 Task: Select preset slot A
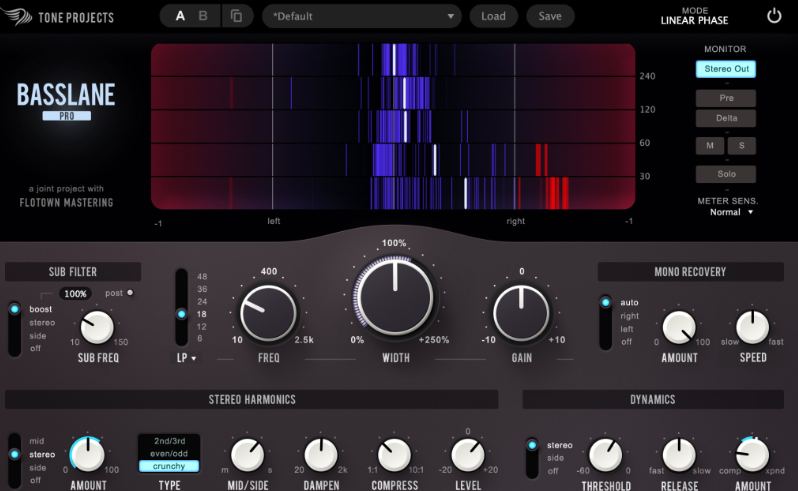pos(180,16)
